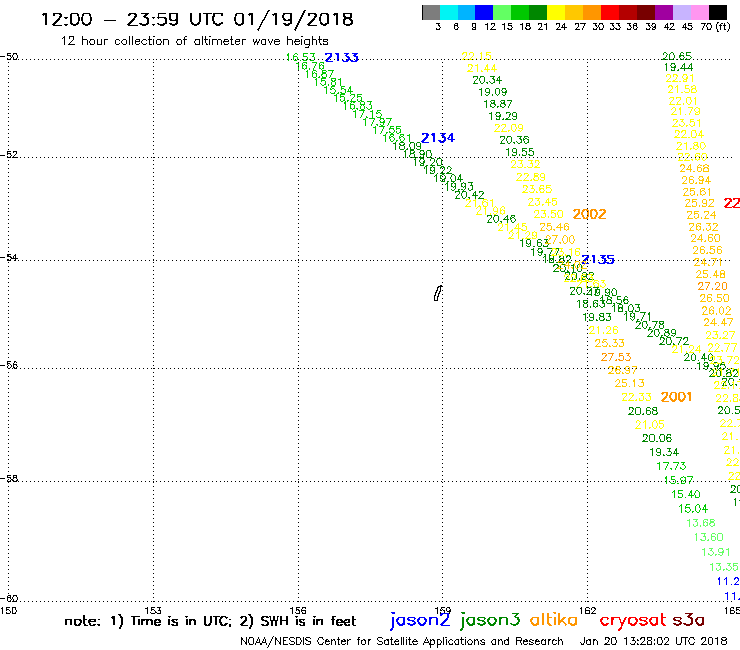The image size is (740, 650).
Task: Click the wave height value 13.91
Action: pyautogui.click(x=716, y=552)
